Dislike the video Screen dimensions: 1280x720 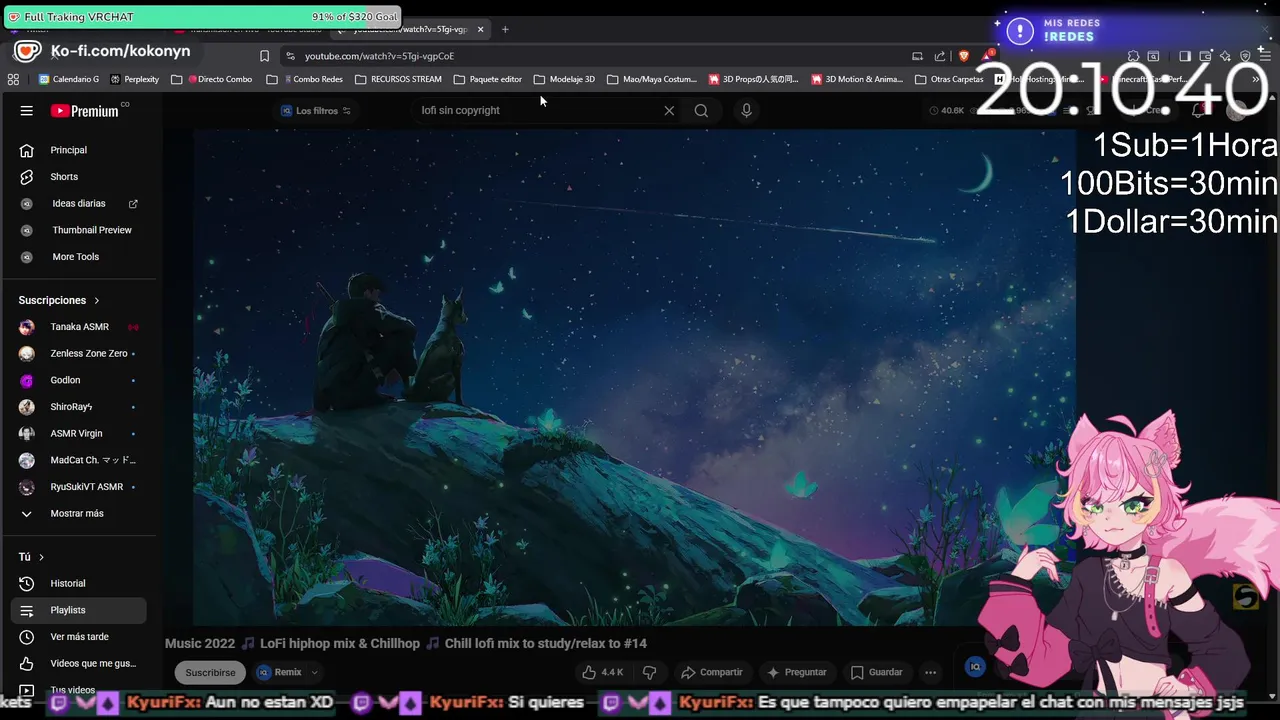[649, 673]
